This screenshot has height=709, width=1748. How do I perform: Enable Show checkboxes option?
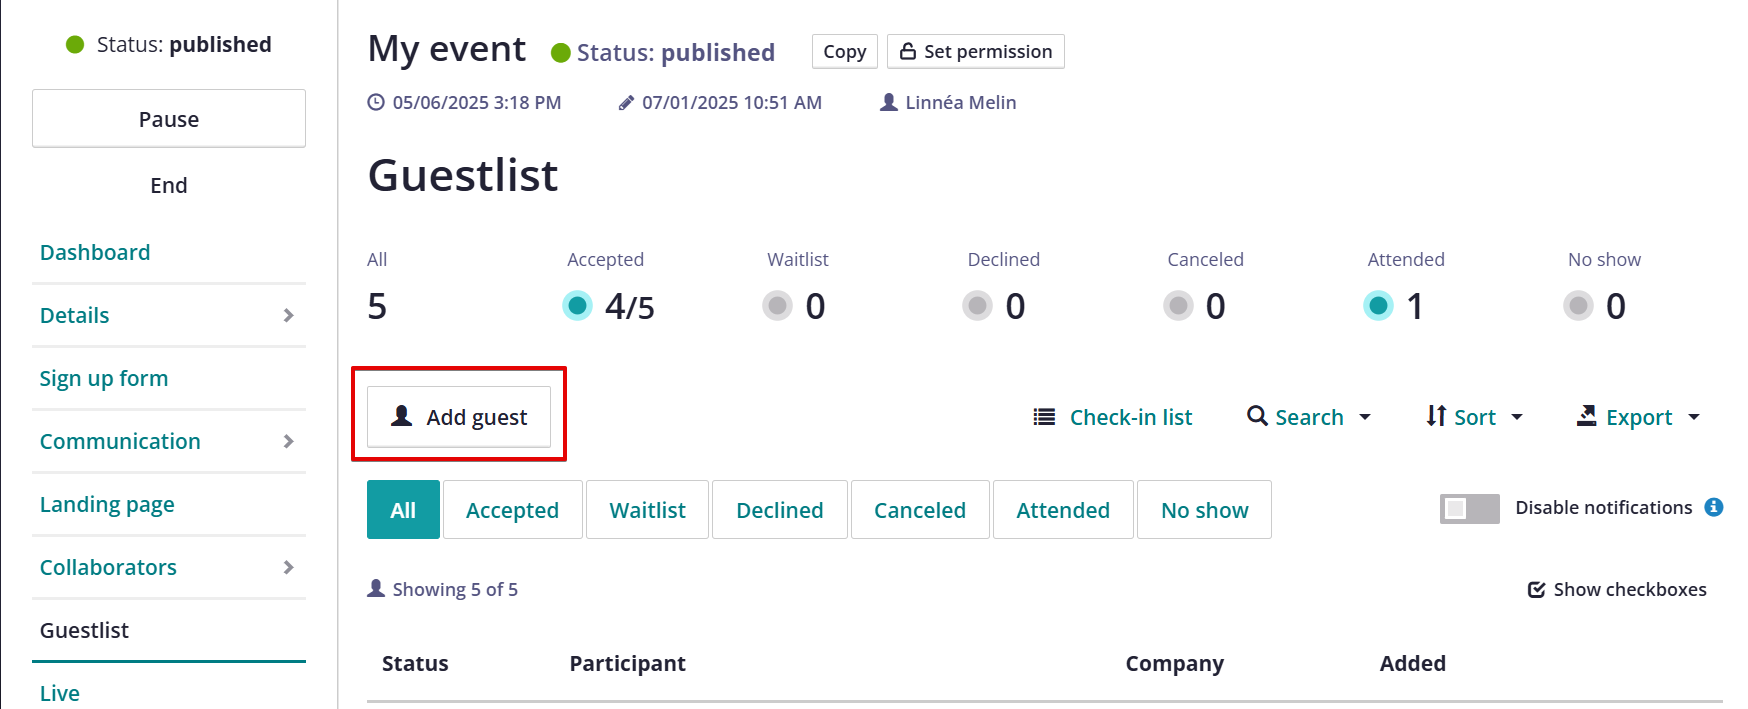click(1617, 589)
